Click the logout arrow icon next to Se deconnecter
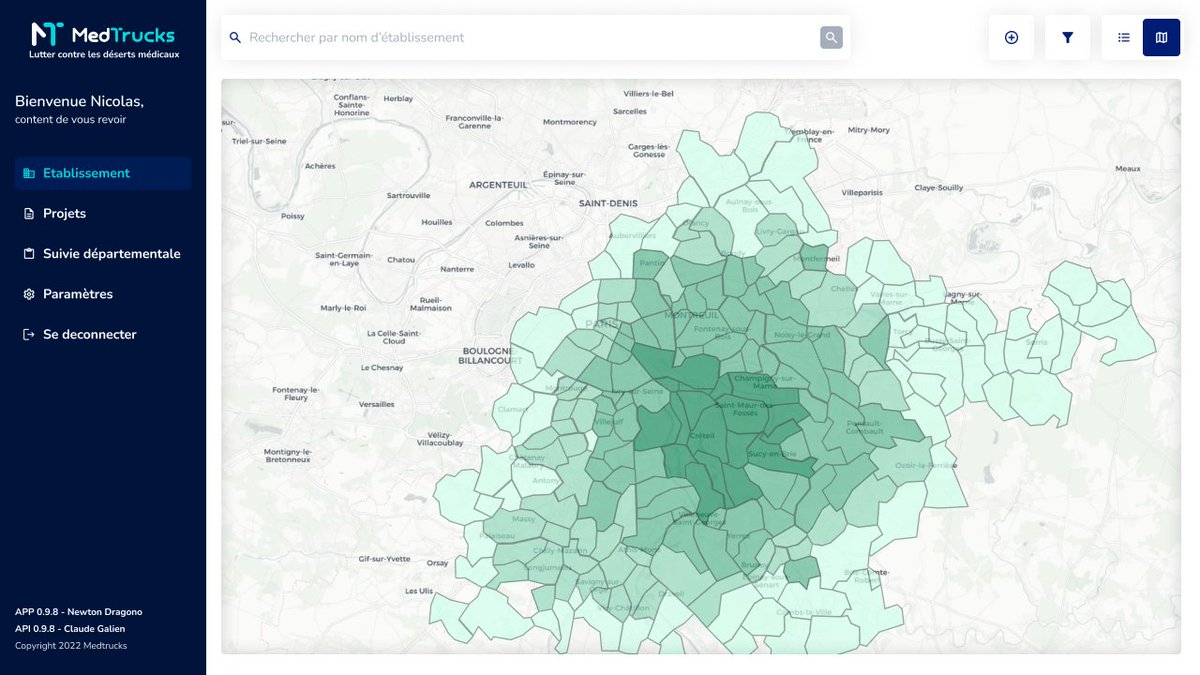Image resolution: width=1200 pixels, height=675 pixels. pos(27,334)
